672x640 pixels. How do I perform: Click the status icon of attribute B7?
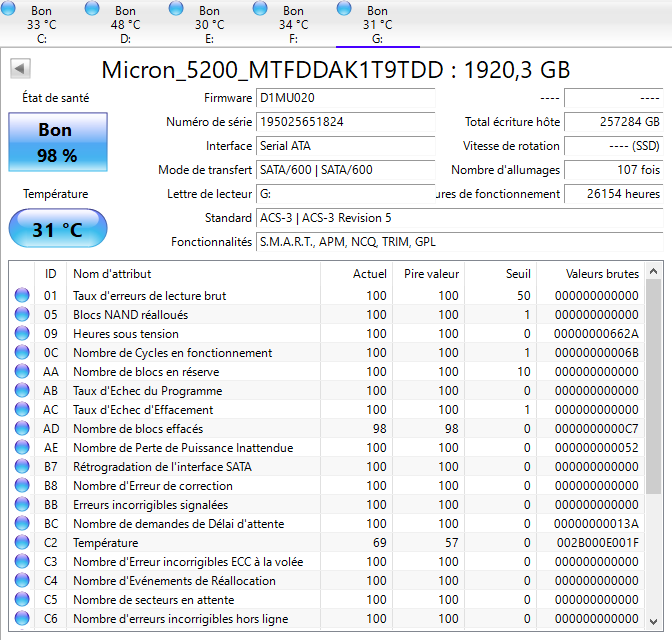tap(22, 466)
